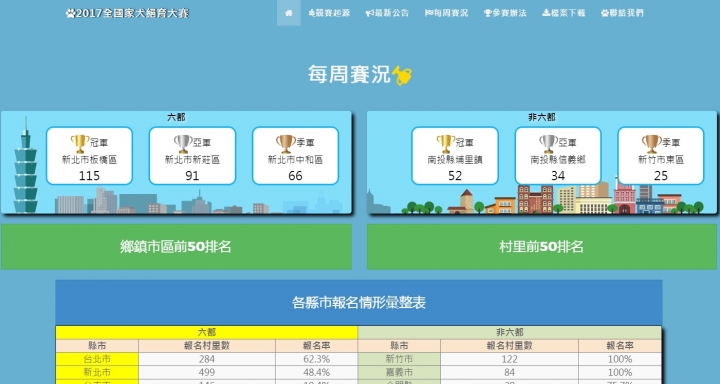Viewport: 720px width, 384px height.
Task: Click the 南投縣信義鄉 runner-up name
Action: point(558,160)
